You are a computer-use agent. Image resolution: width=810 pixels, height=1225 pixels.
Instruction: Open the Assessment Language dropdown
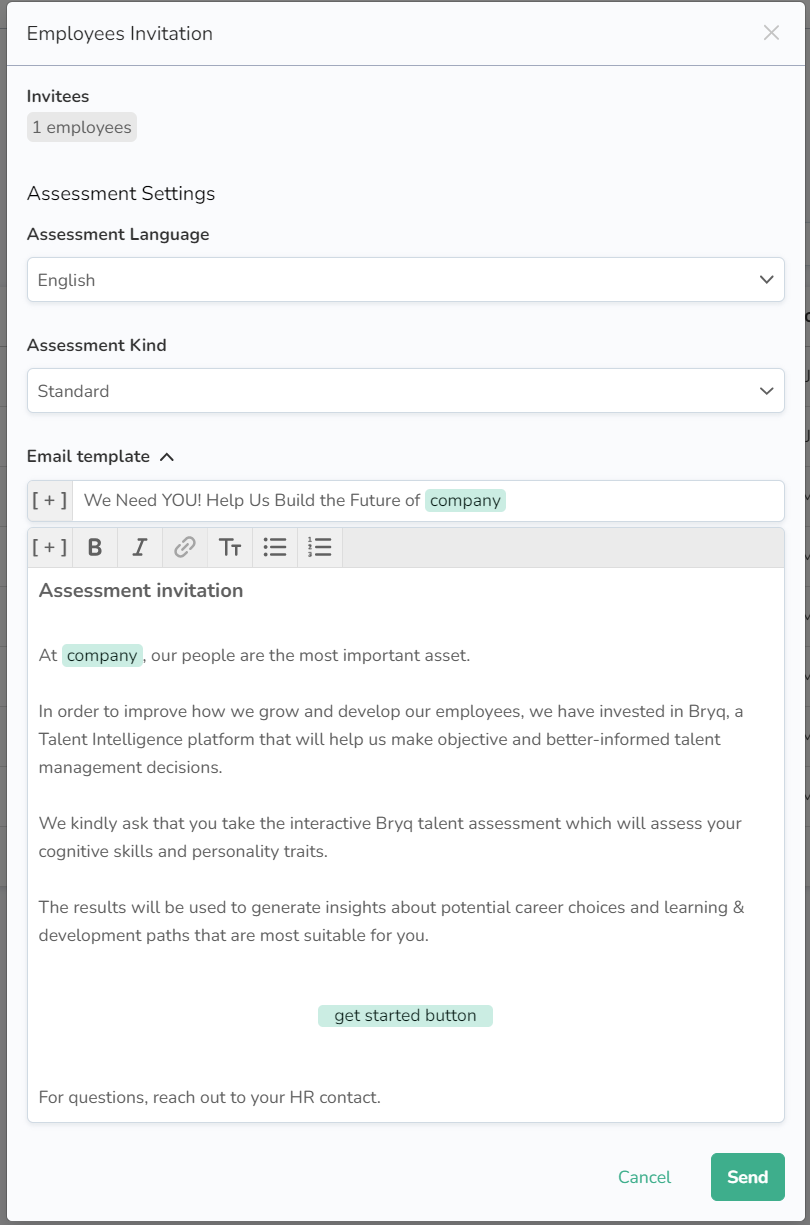click(x=405, y=280)
